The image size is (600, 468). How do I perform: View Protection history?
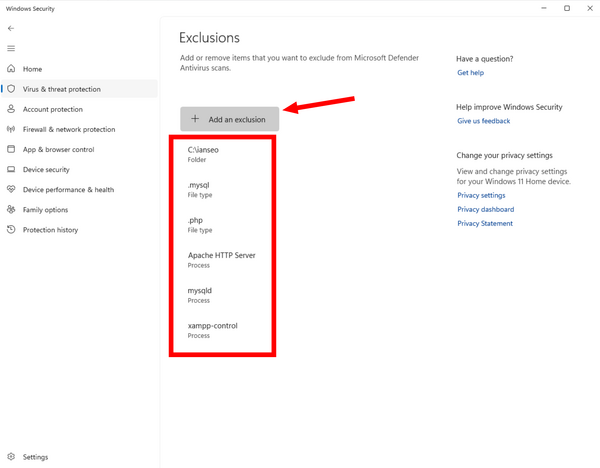click(x=80, y=230)
